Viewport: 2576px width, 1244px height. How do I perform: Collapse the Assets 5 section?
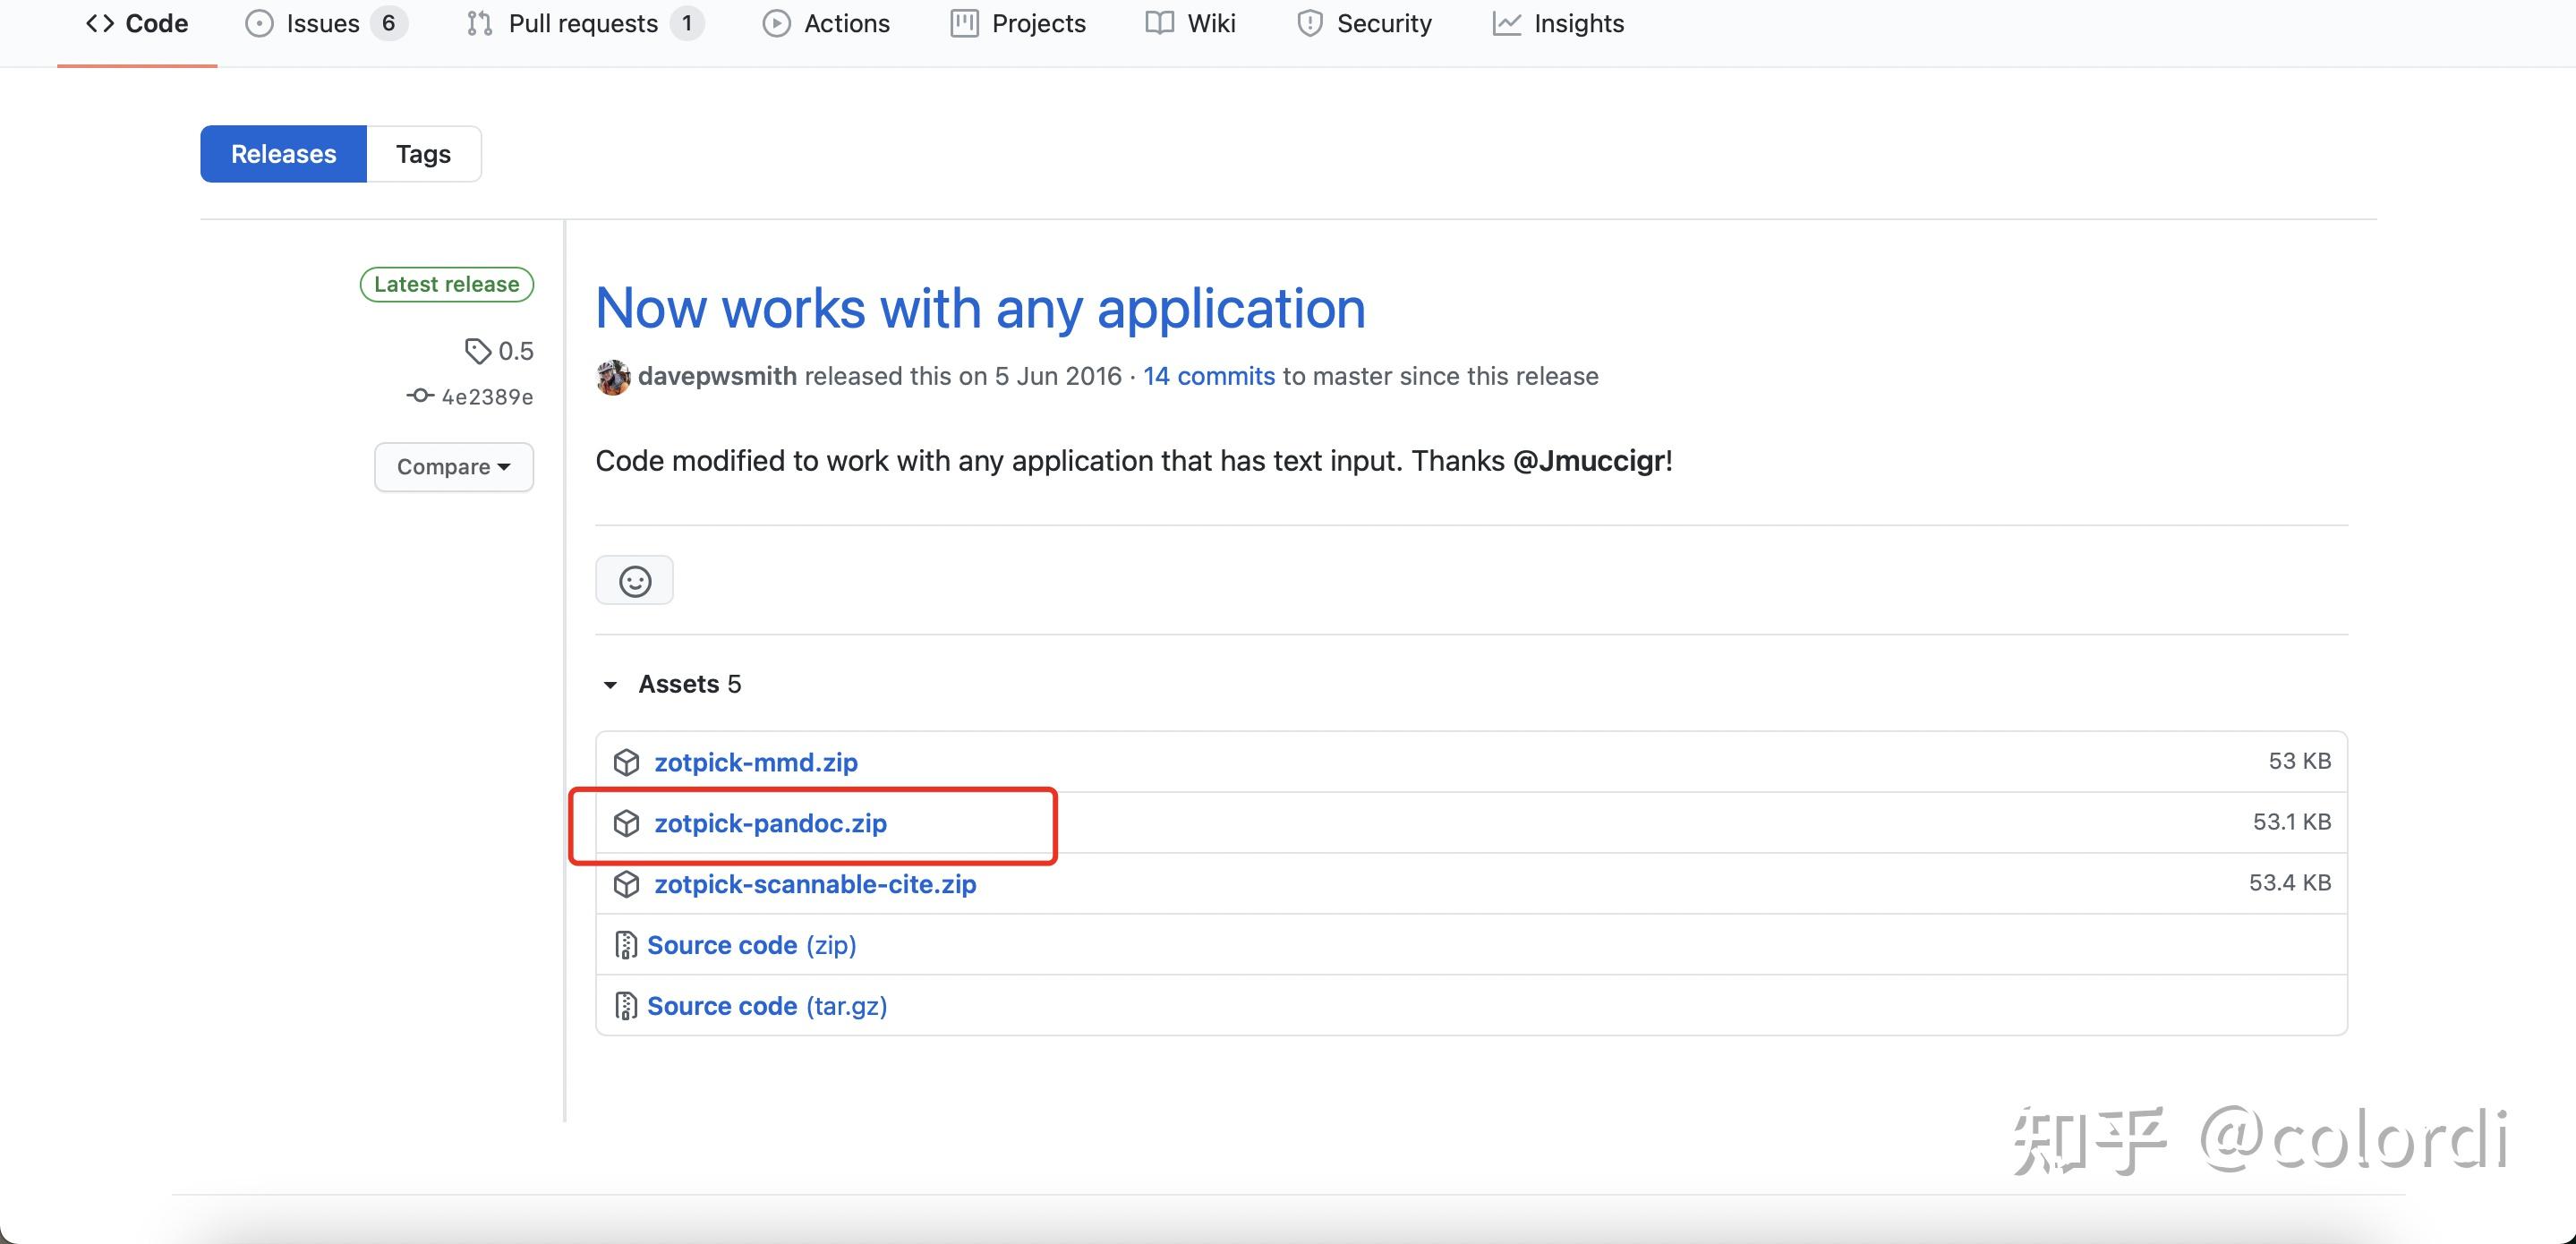click(610, 685)
